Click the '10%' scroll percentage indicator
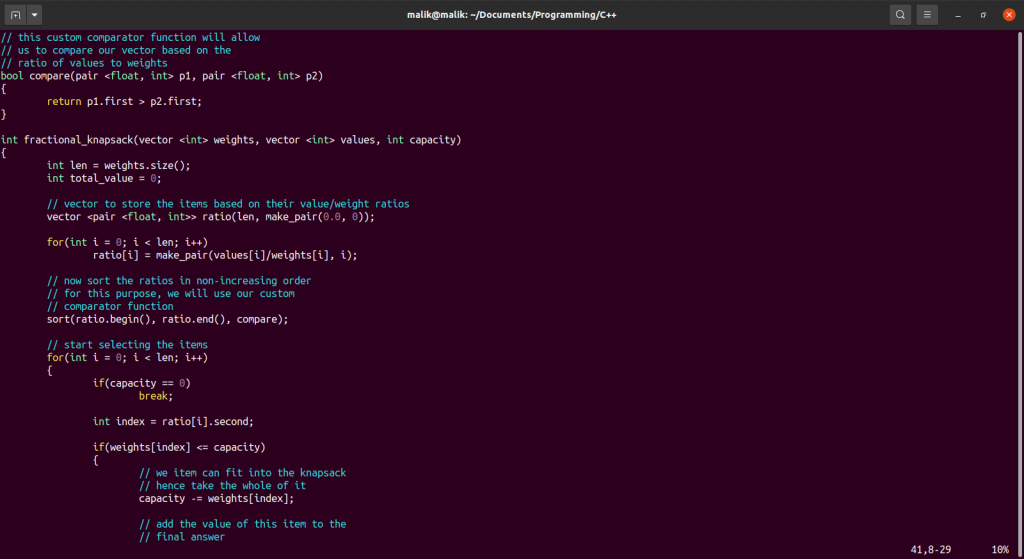The image size is (1024, 559). click(x=1000, y=550)
